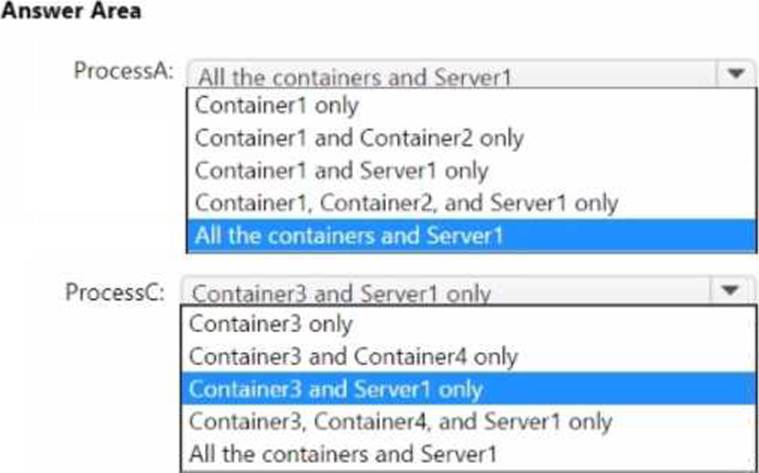Choose highlighted "All the containers and Server1" in ProcessA list
The image size is (759, 473).
[349, 236]
